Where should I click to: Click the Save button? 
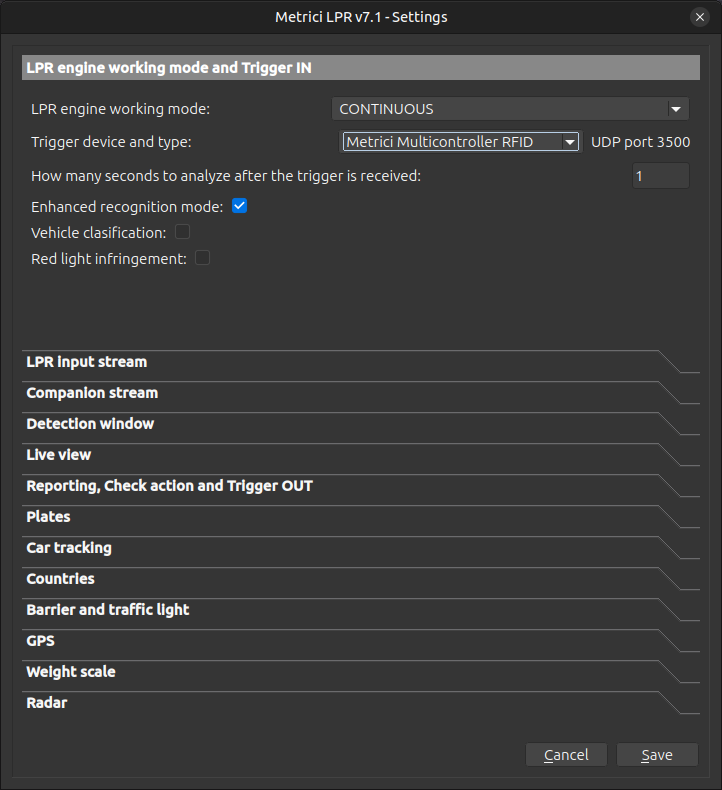point(657,755)
